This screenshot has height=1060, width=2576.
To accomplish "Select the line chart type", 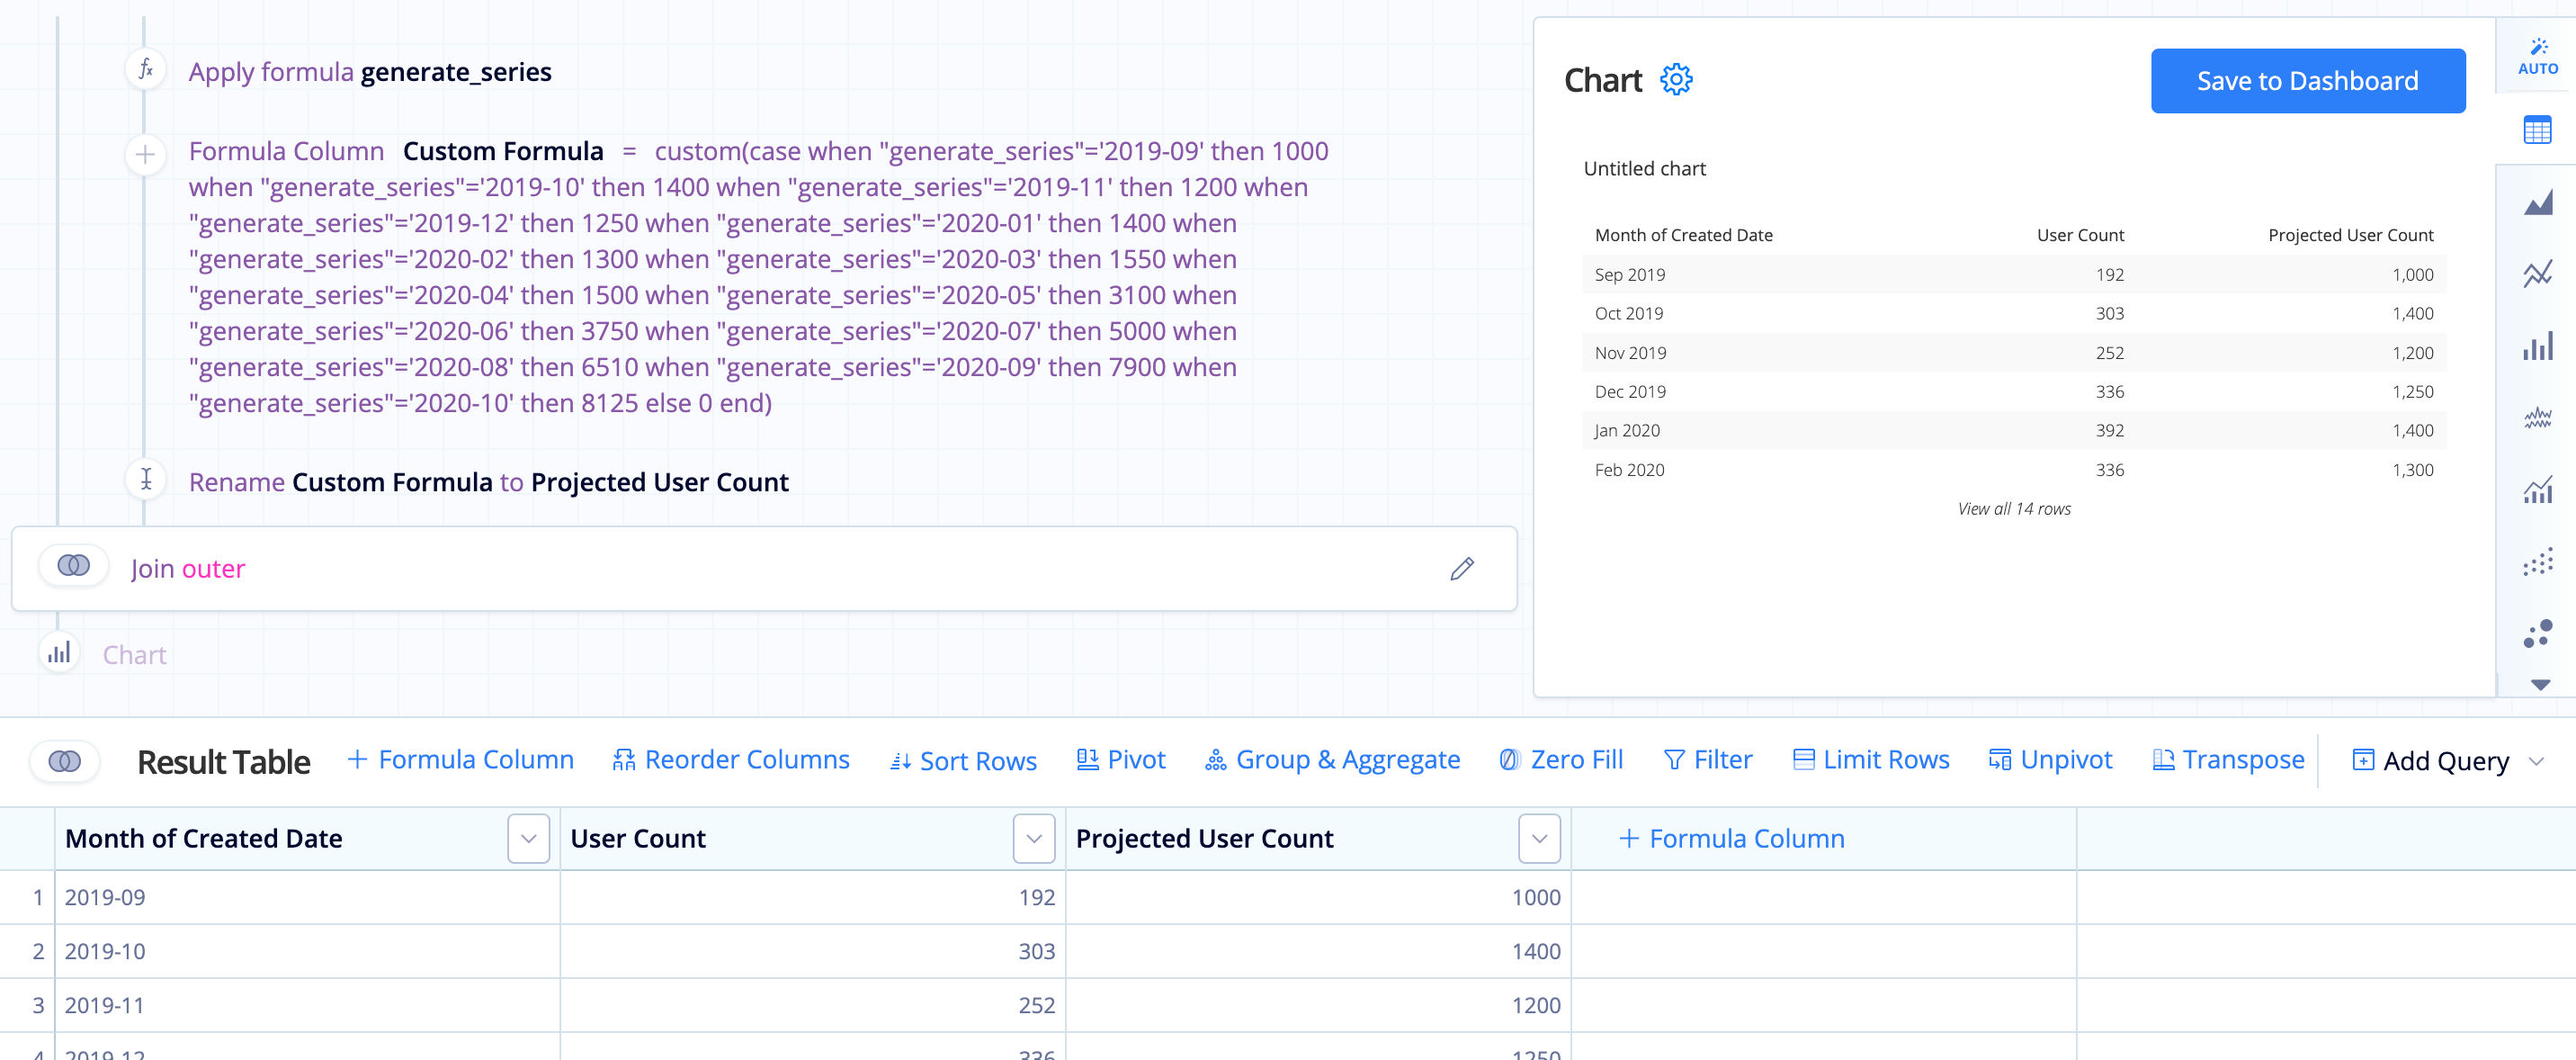I will click(x=2537, y=274).
